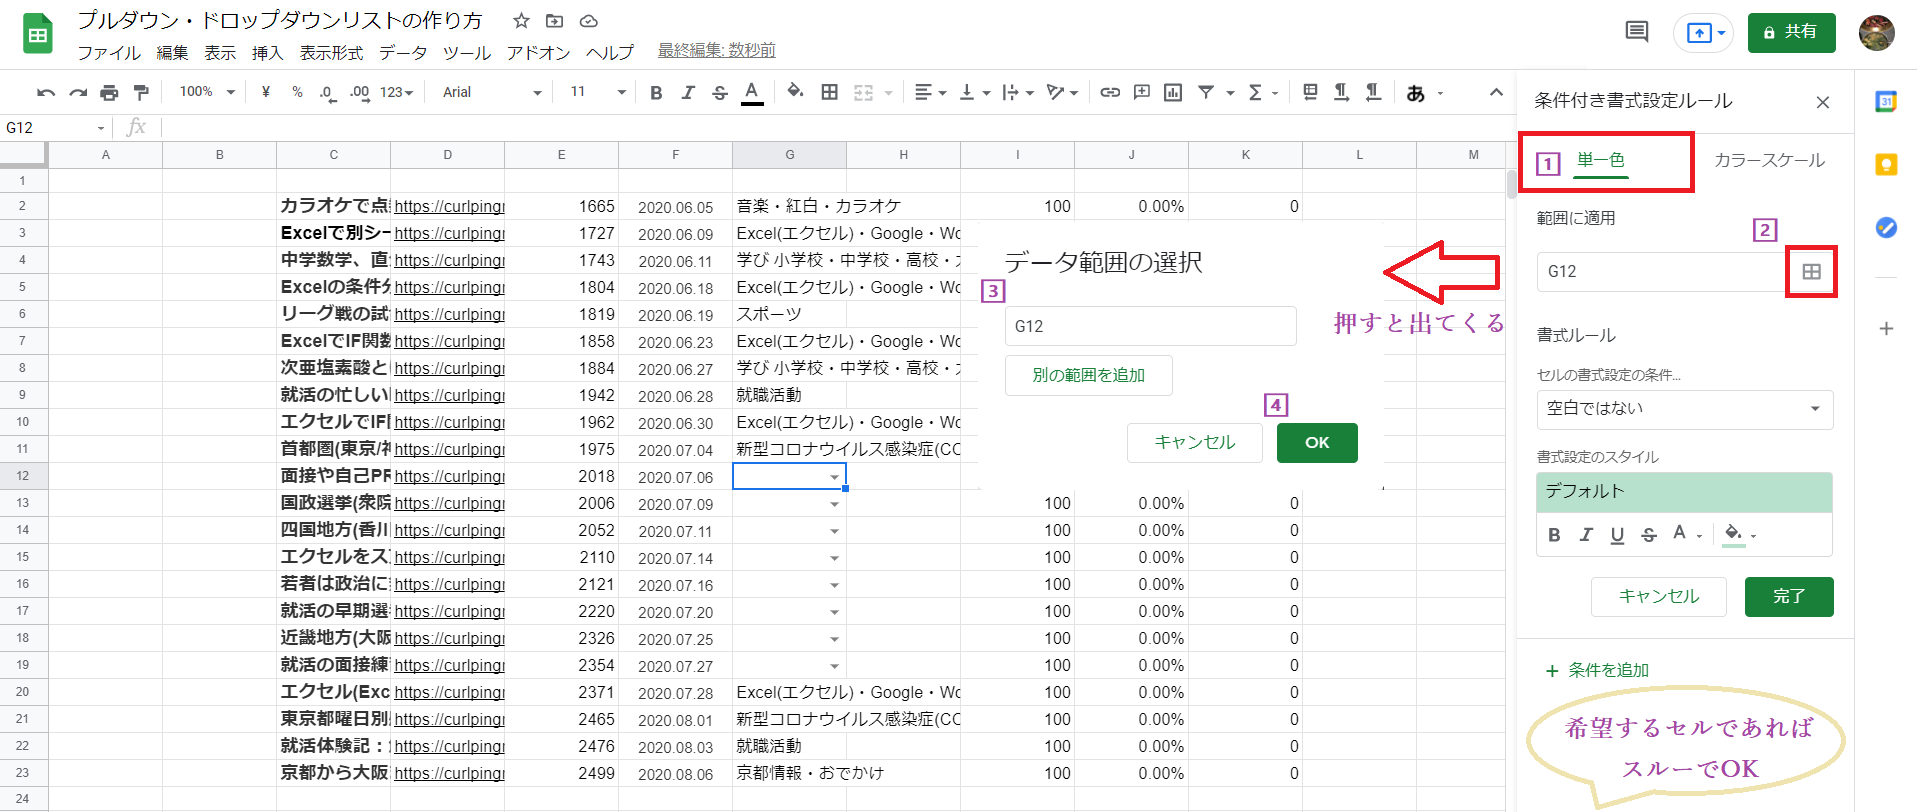Open the borders menu
The height and width of the screenshot is (812, 1920).
(829, 92)
